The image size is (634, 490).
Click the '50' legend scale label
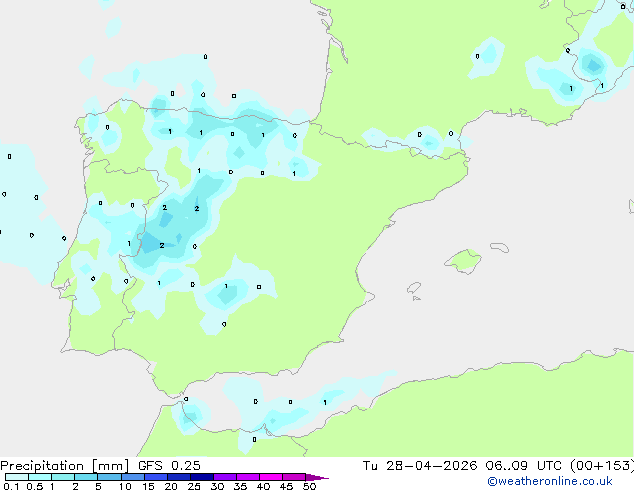[x=310, y=486]
